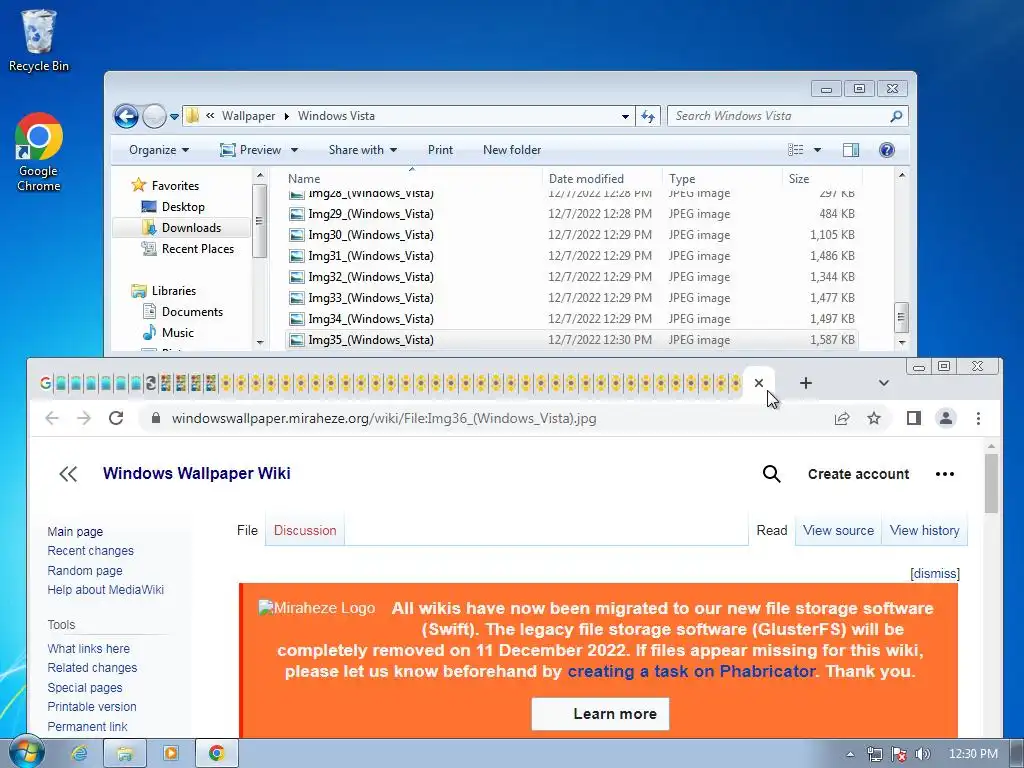Screen dimensions: 1024x768
Task: Open the View source tab
Action: [x=839, y=530]
